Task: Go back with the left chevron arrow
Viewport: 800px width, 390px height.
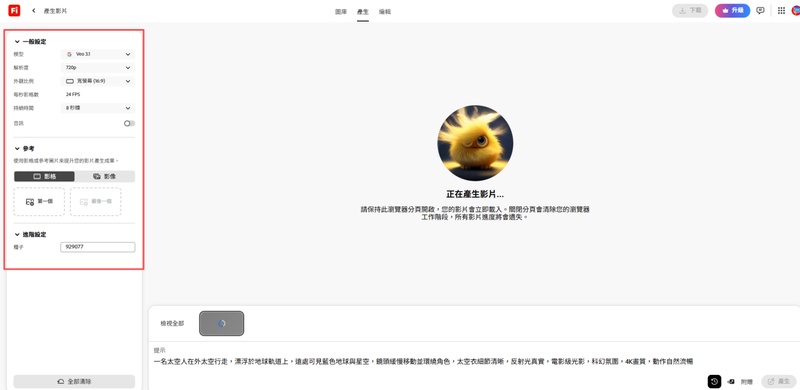Action: 34,11
